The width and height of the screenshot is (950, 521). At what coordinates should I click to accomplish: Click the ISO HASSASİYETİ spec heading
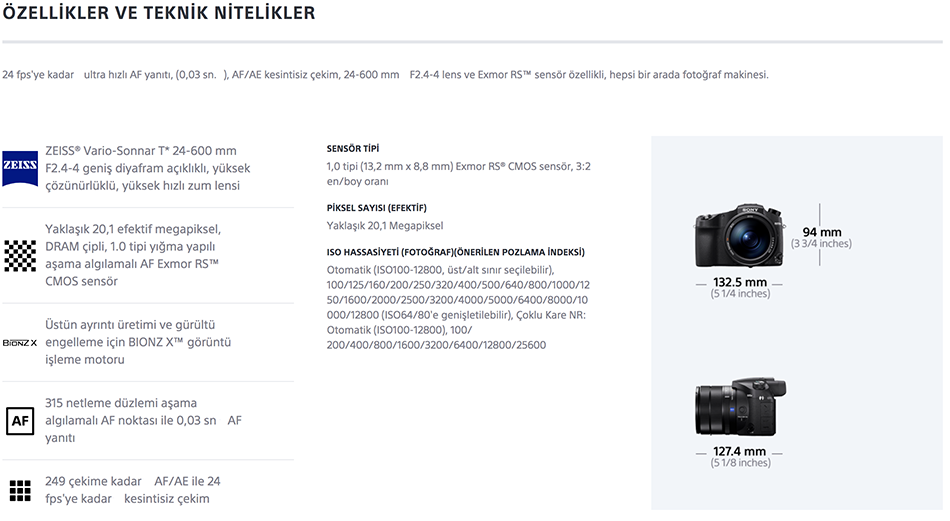pyautogui.click(x=456, y=252)
